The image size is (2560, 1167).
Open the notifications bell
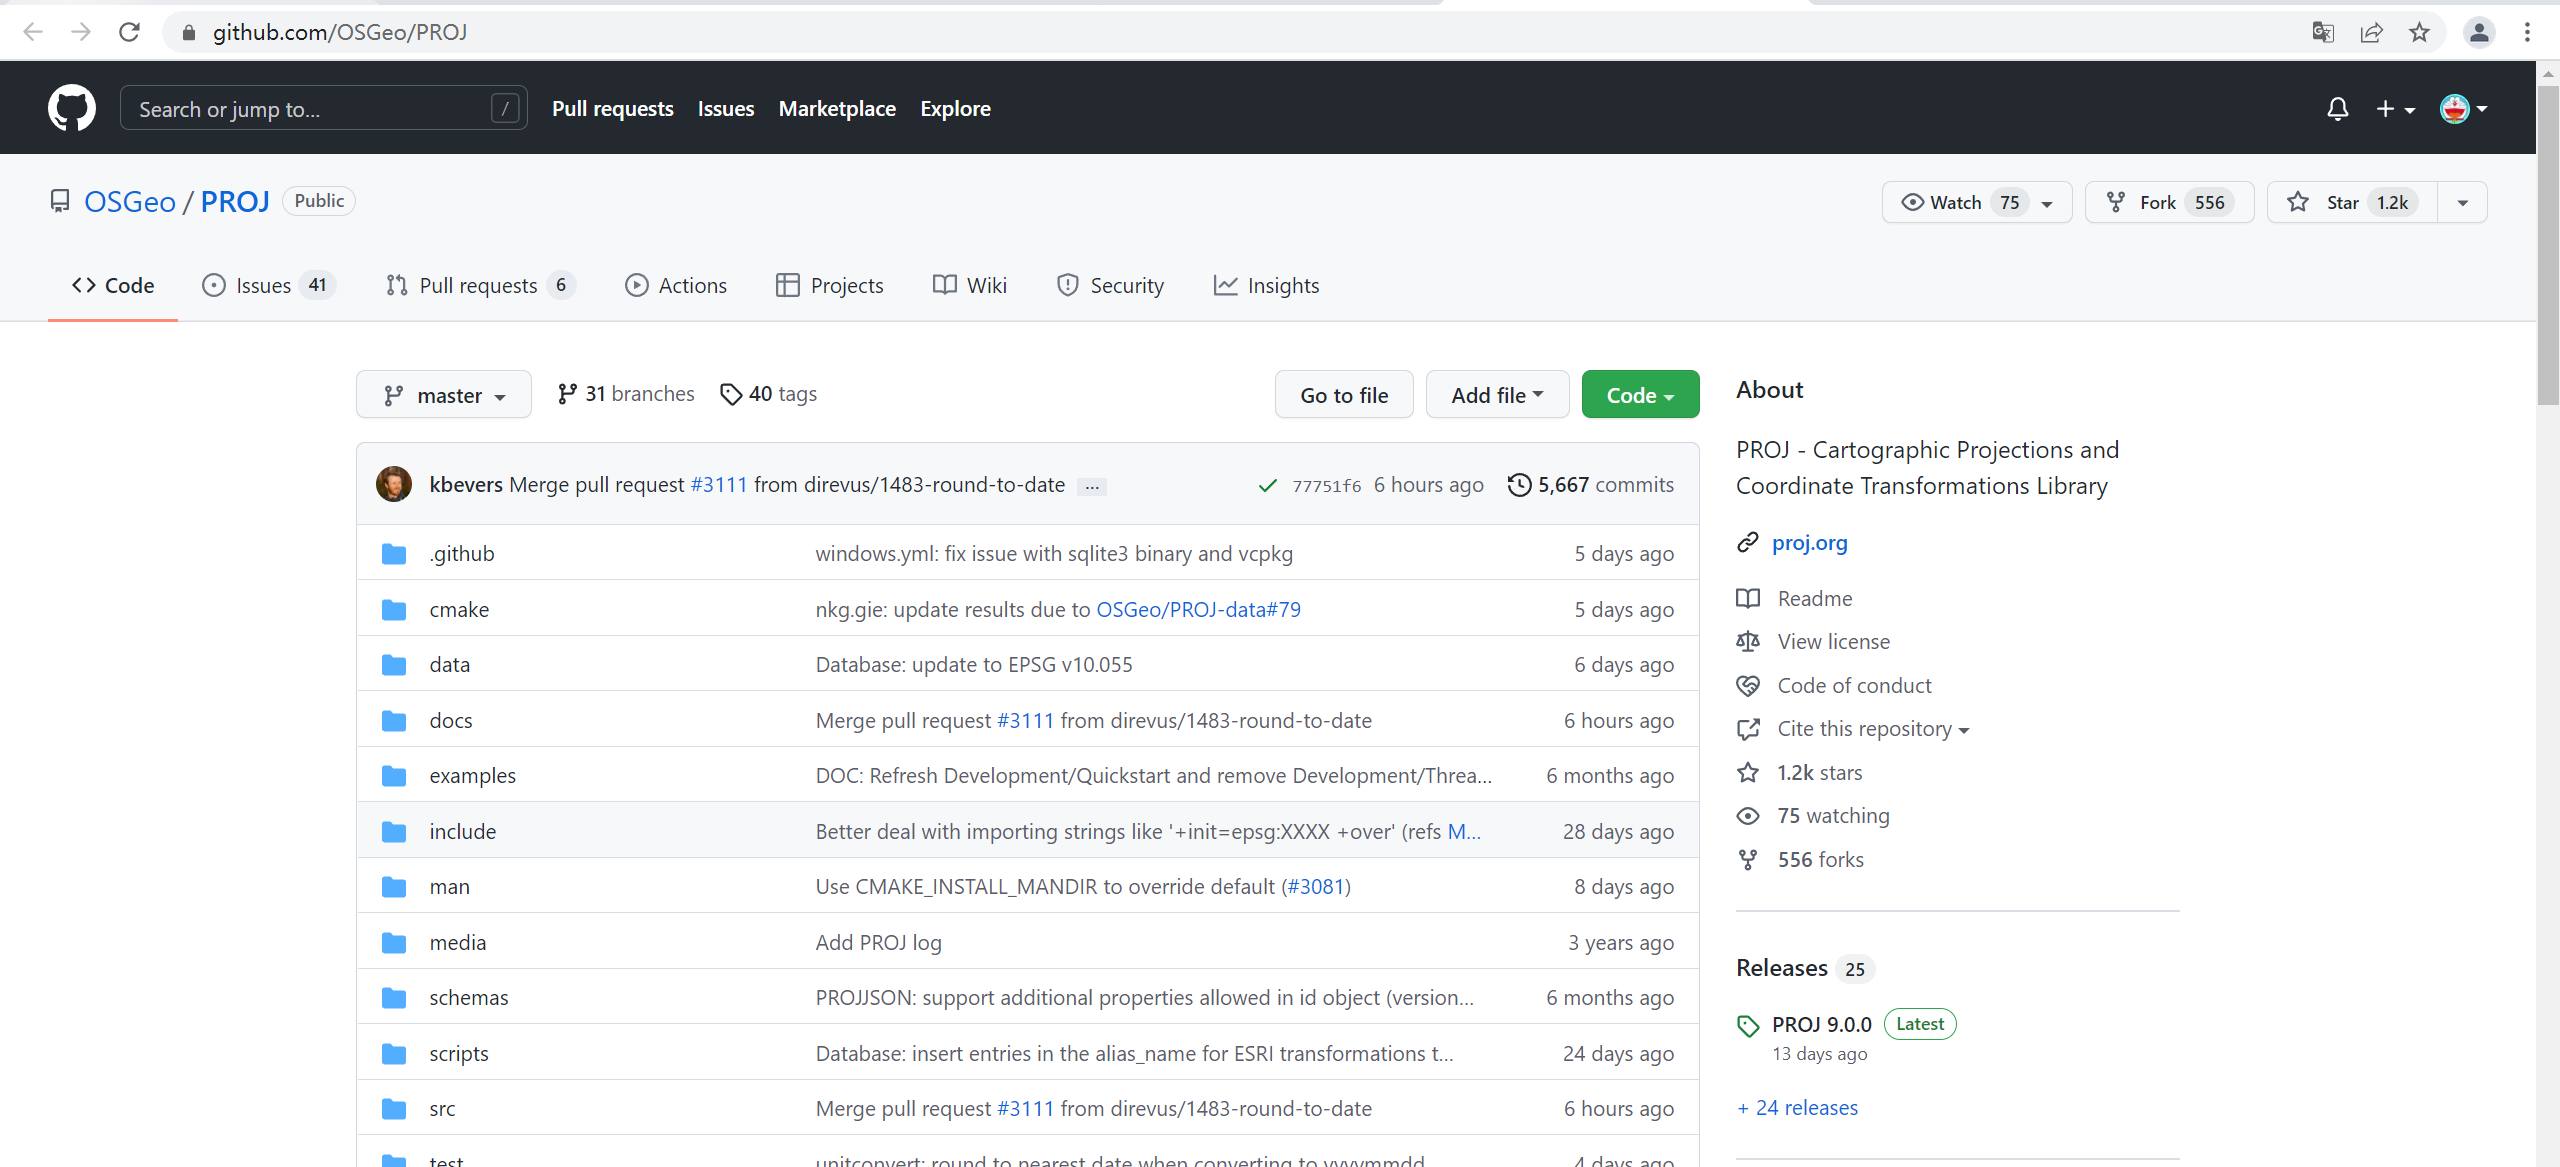(x=2337, y=109)
